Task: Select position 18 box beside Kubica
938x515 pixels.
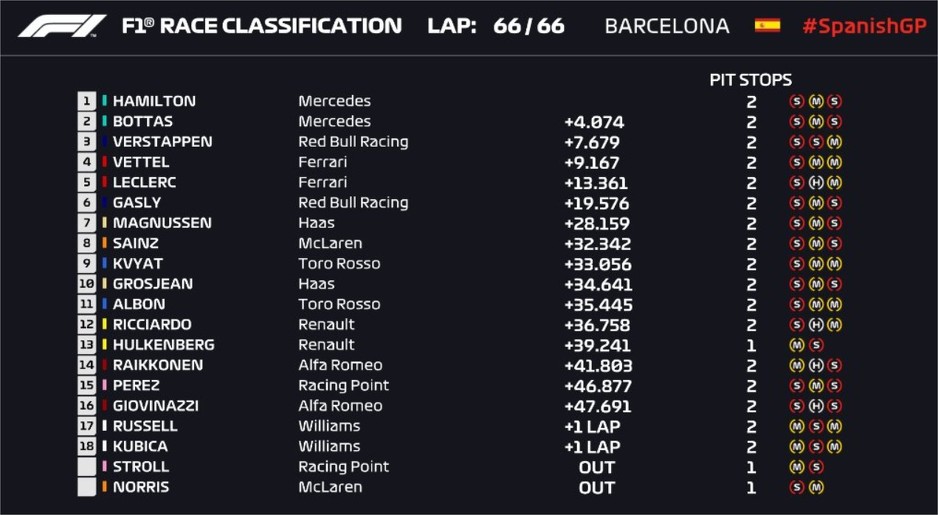Action: click(x=87, y=447)
